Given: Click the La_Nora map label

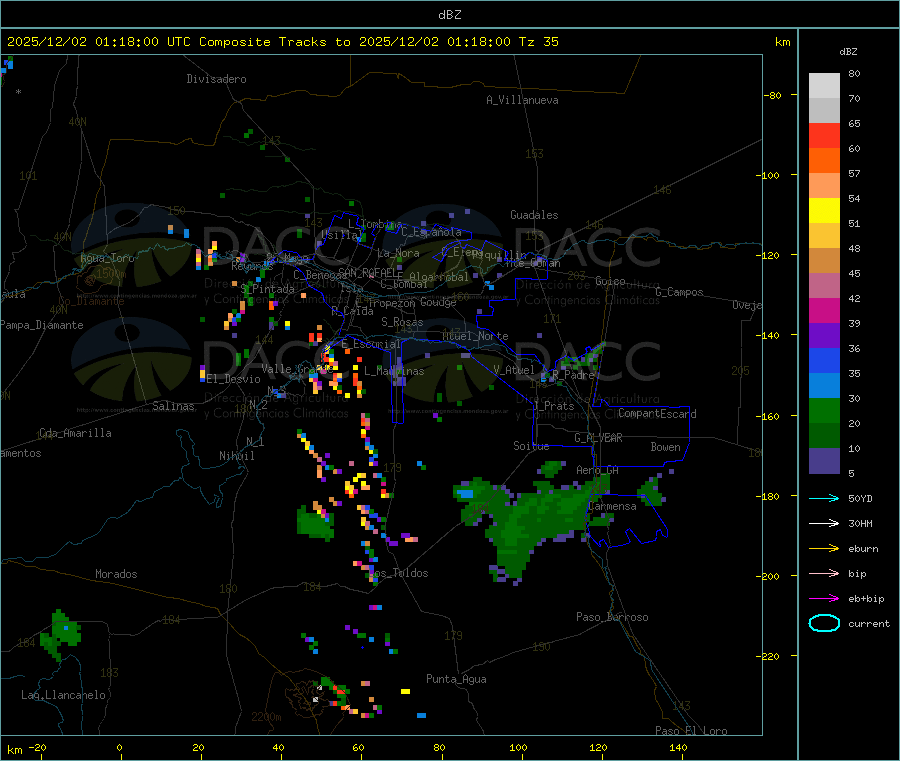Looking at the screenshot, I should [398, 253].
